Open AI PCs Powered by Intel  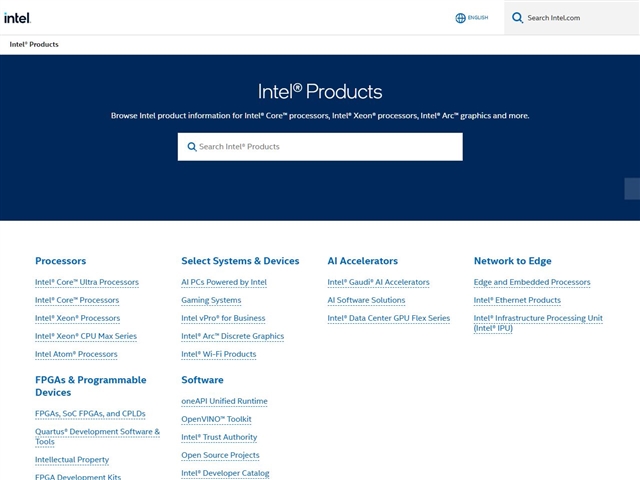(224, 282)
